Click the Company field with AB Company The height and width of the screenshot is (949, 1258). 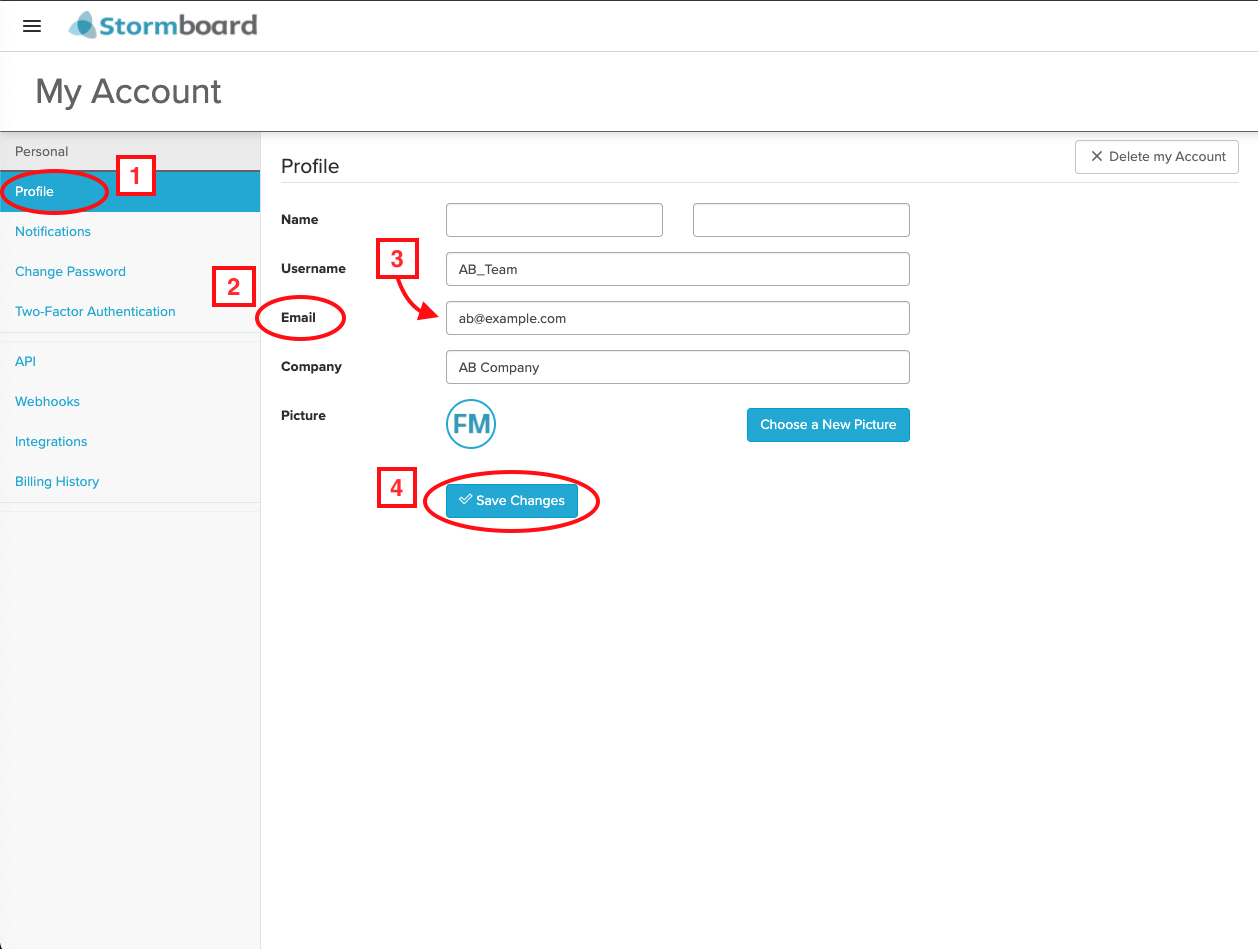click(678, 367)
